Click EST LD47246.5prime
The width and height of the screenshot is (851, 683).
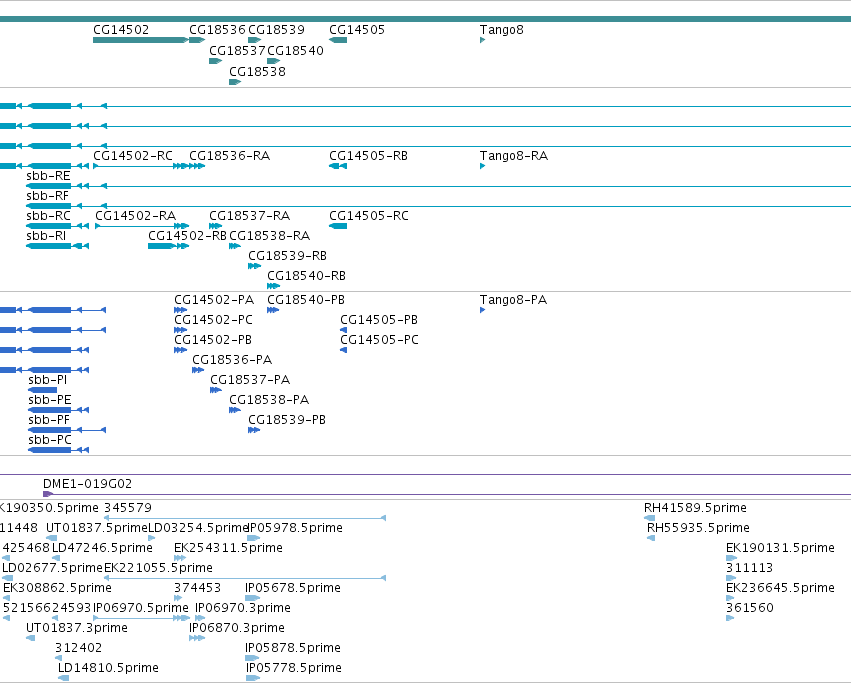(56, 558)
